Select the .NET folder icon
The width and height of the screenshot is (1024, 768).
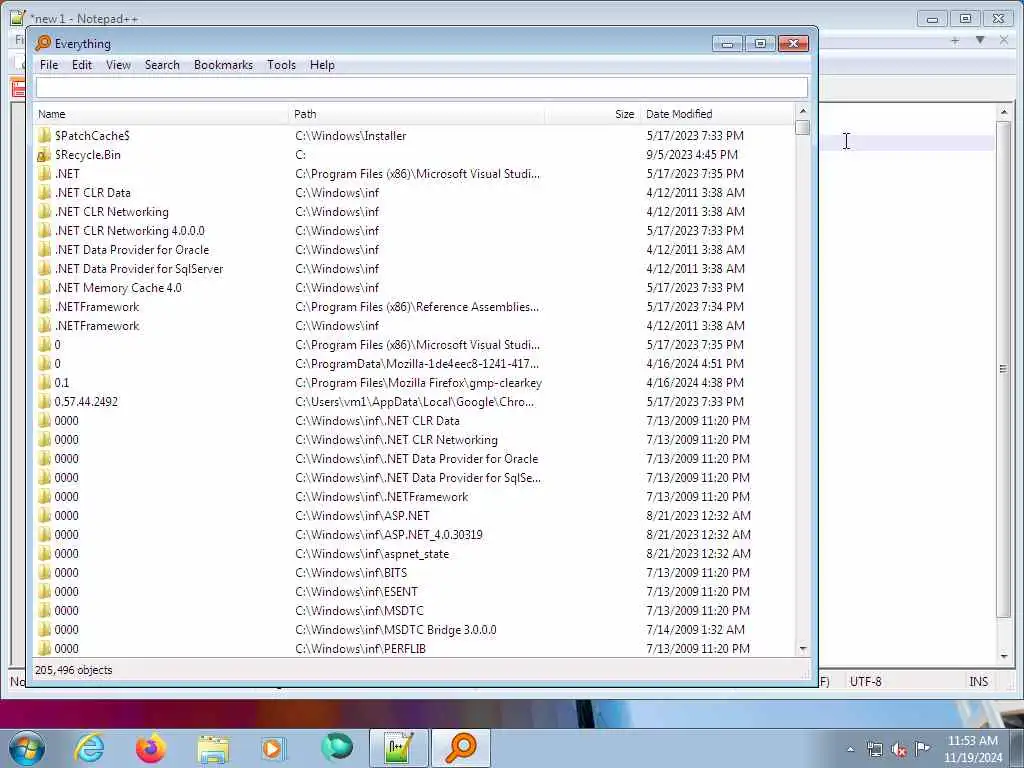pyautogui.click(x=44, y=174)
